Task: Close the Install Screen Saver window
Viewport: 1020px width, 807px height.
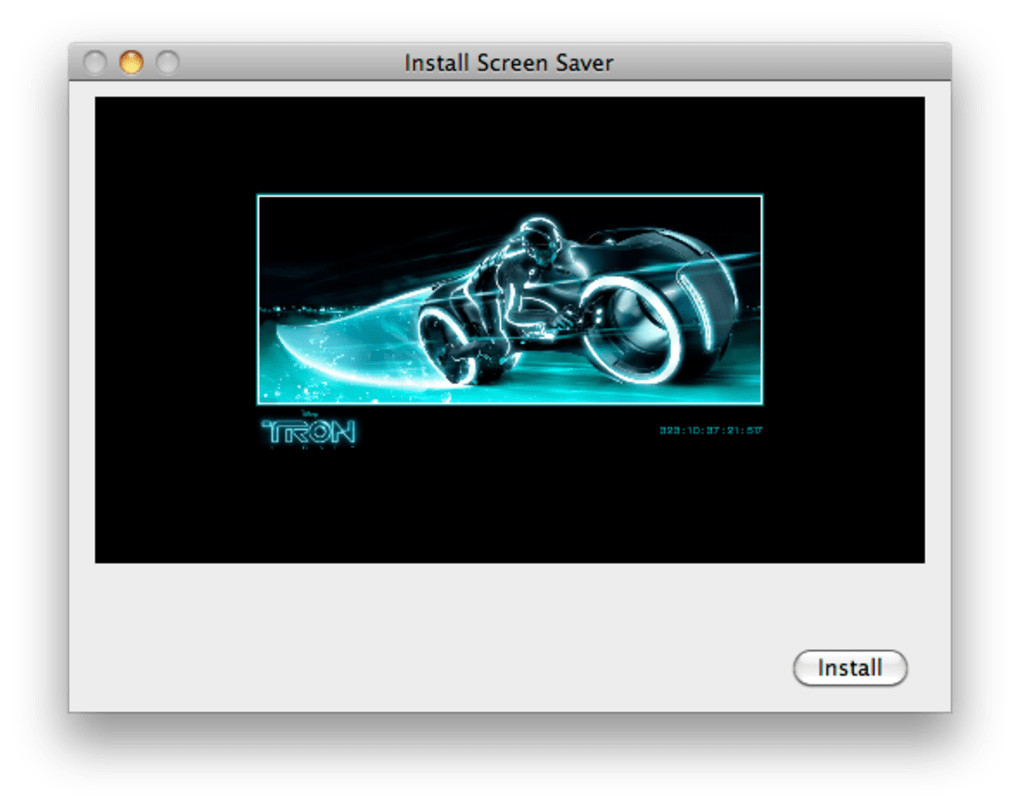Action: coord(95,62)
